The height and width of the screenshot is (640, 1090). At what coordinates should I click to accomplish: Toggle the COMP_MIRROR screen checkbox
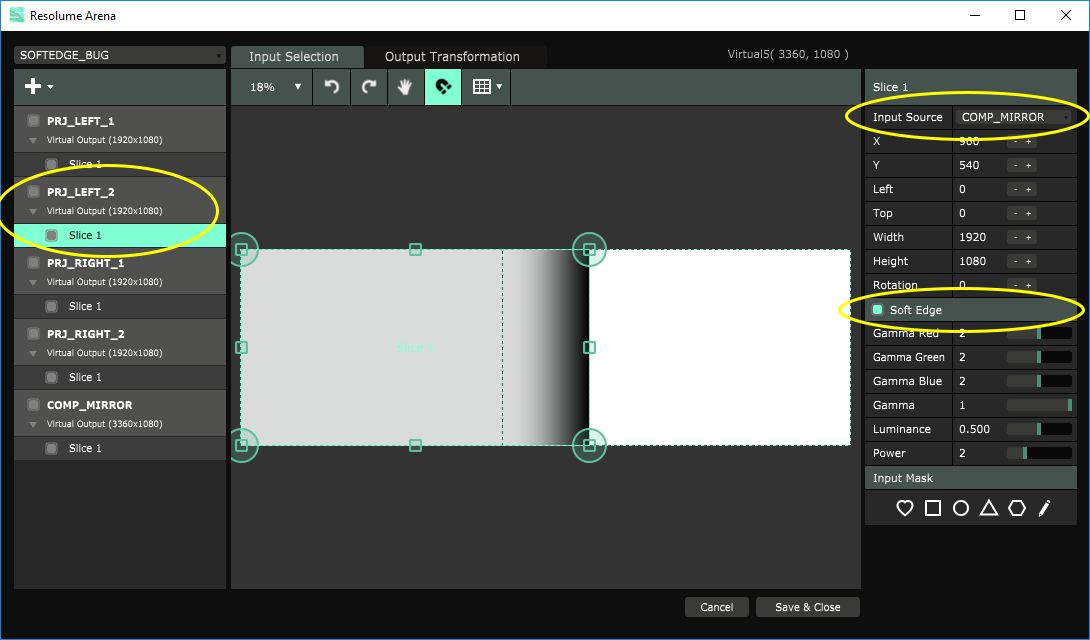pos(33,405)
